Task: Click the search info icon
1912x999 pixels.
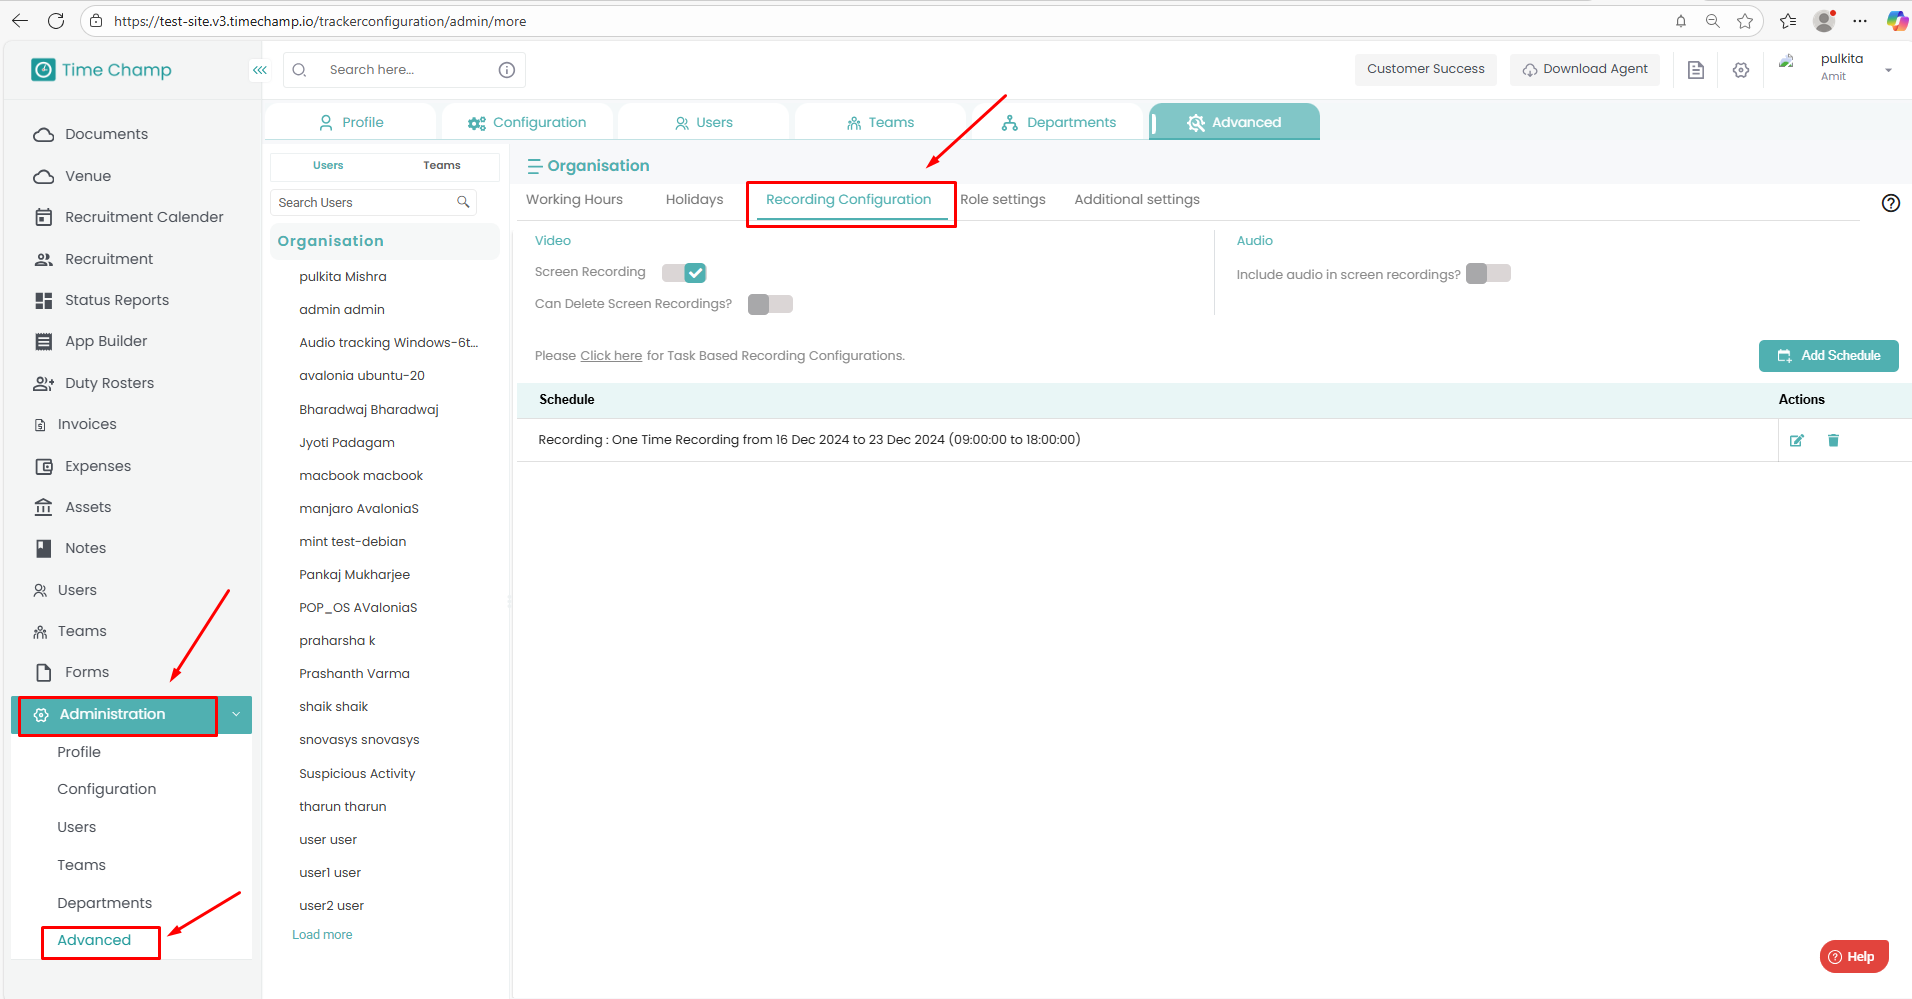Action: pos(507,70)
